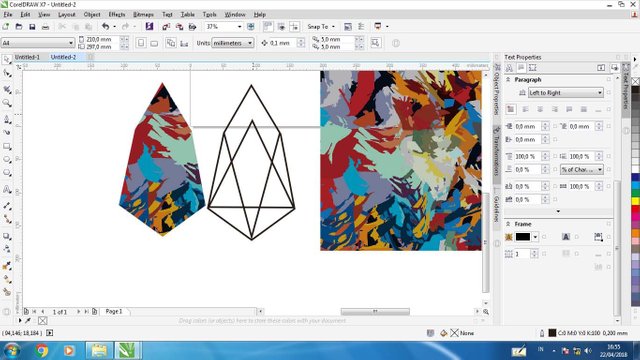This screenshot has height=360, width=640.
Task: Open Left to Right text direction dropdown
Action: (x=565, y=93)
